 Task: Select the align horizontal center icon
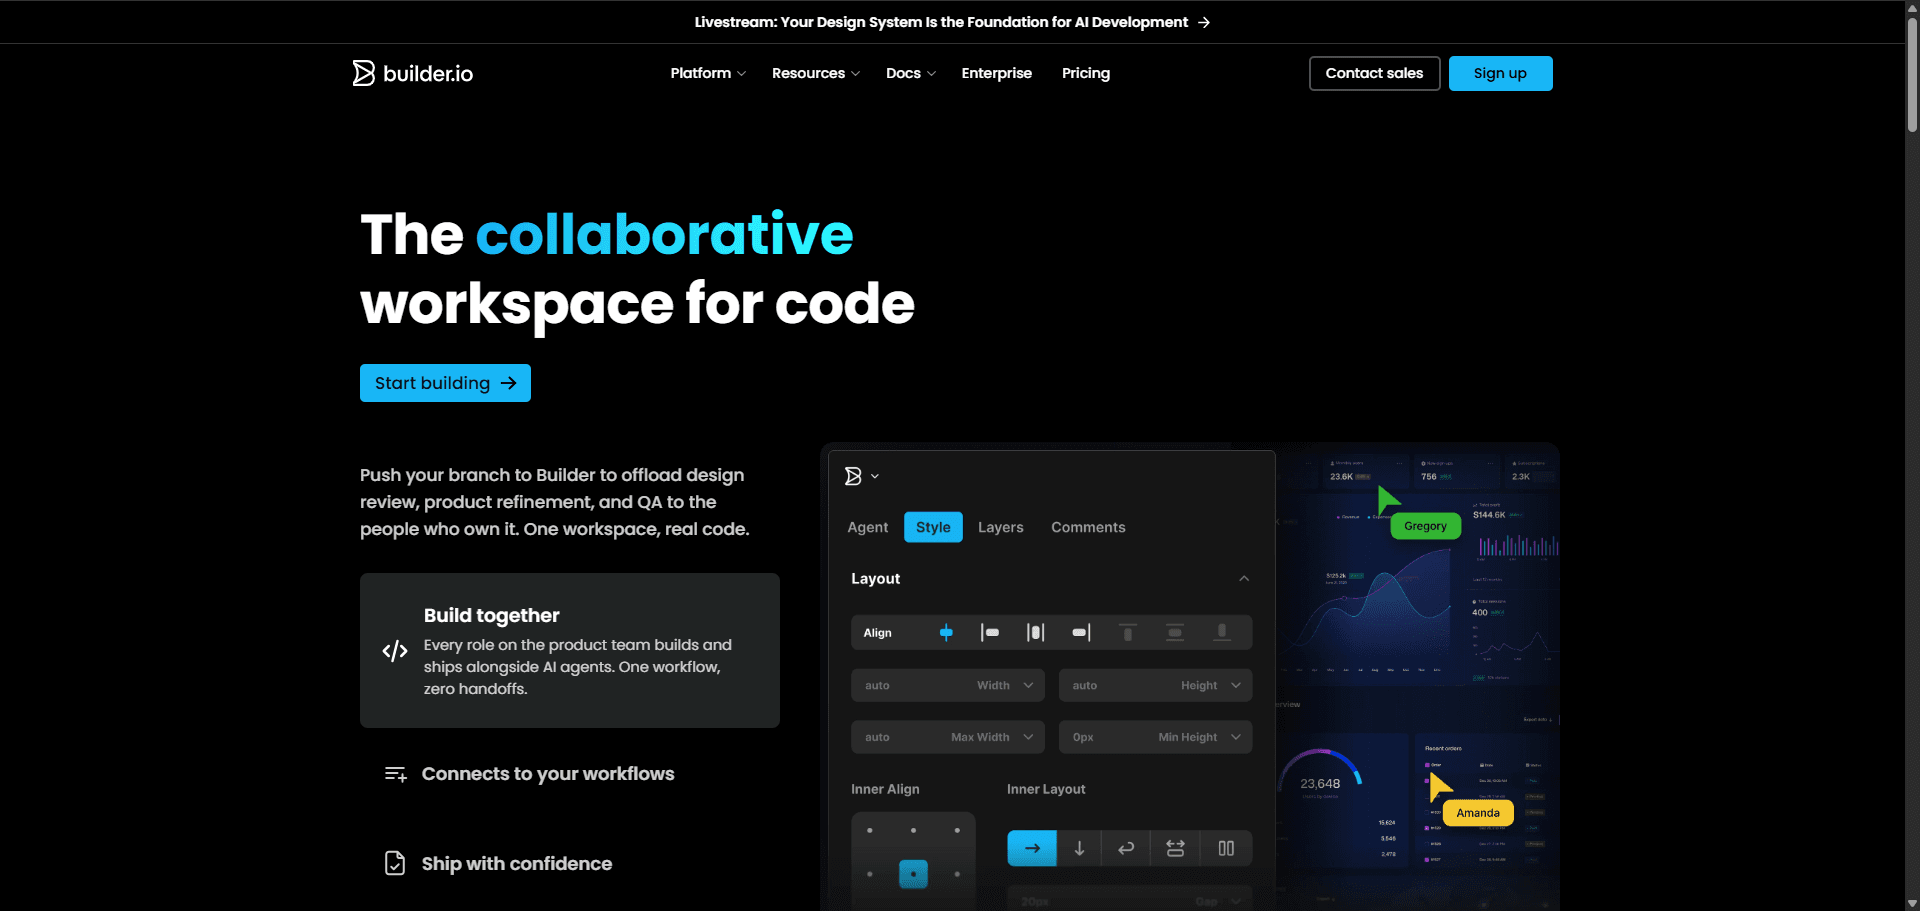pos(1035,632)
